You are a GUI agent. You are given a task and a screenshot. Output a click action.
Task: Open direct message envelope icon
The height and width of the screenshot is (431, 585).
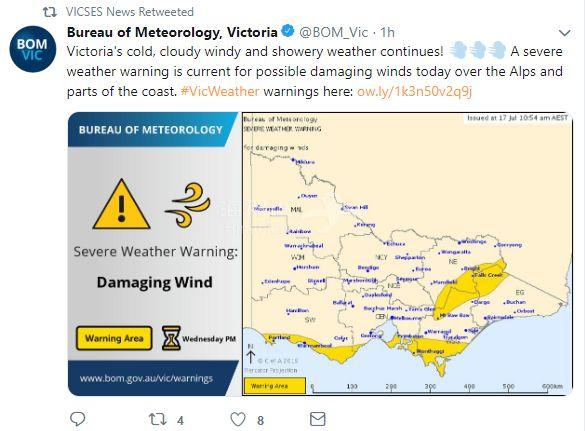(317, 419)
